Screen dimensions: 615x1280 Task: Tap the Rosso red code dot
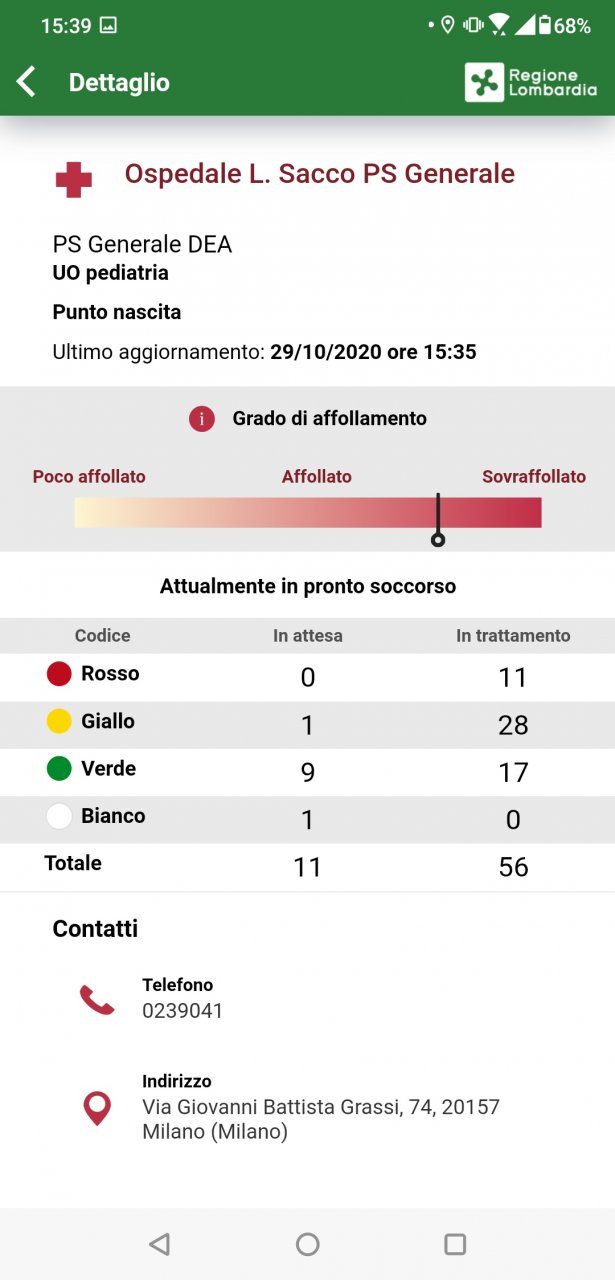[59, 674]
